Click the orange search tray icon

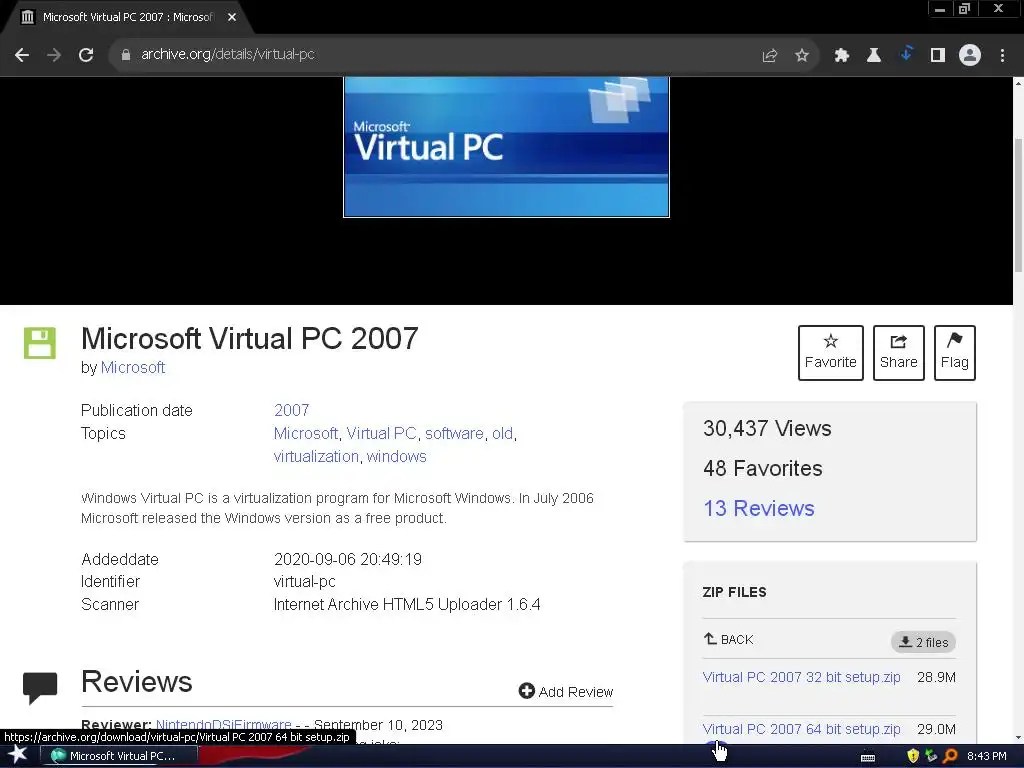click(950, 756)
